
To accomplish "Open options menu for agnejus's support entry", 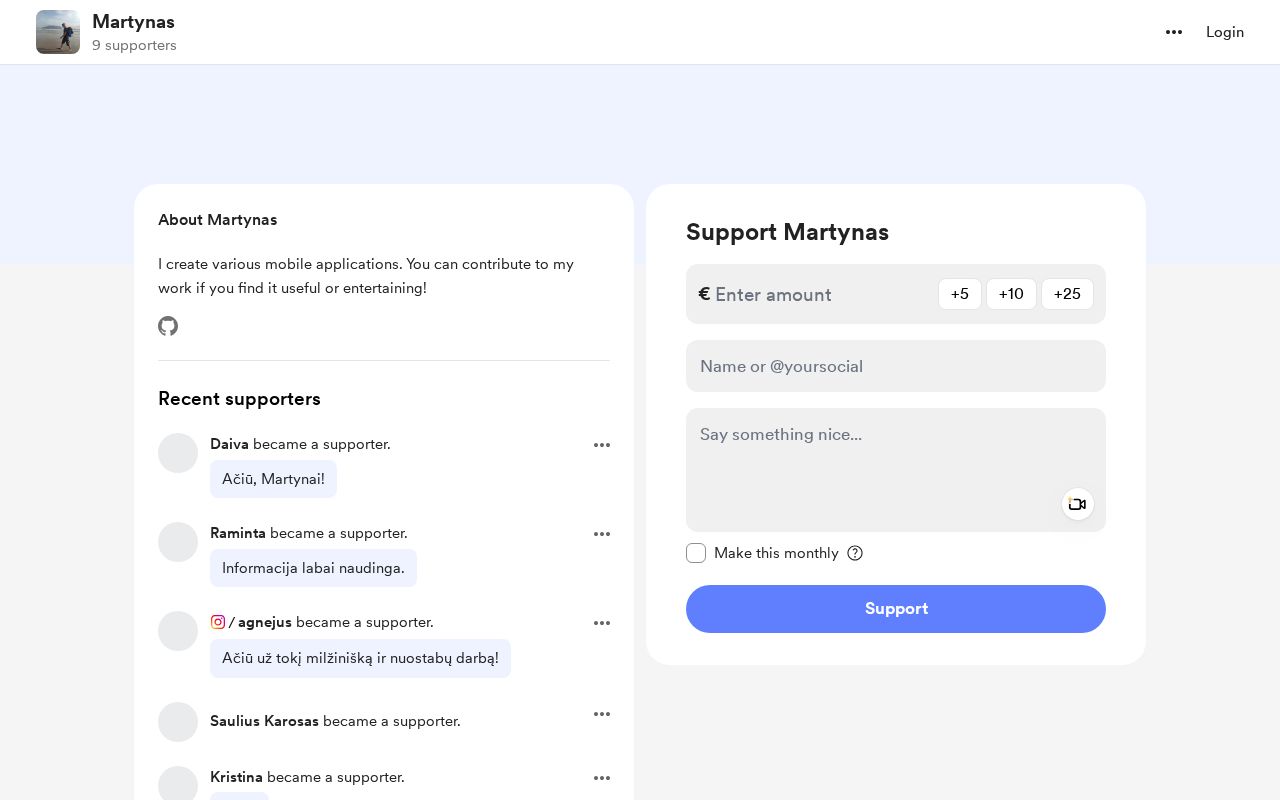I will (x=602, y=623).
